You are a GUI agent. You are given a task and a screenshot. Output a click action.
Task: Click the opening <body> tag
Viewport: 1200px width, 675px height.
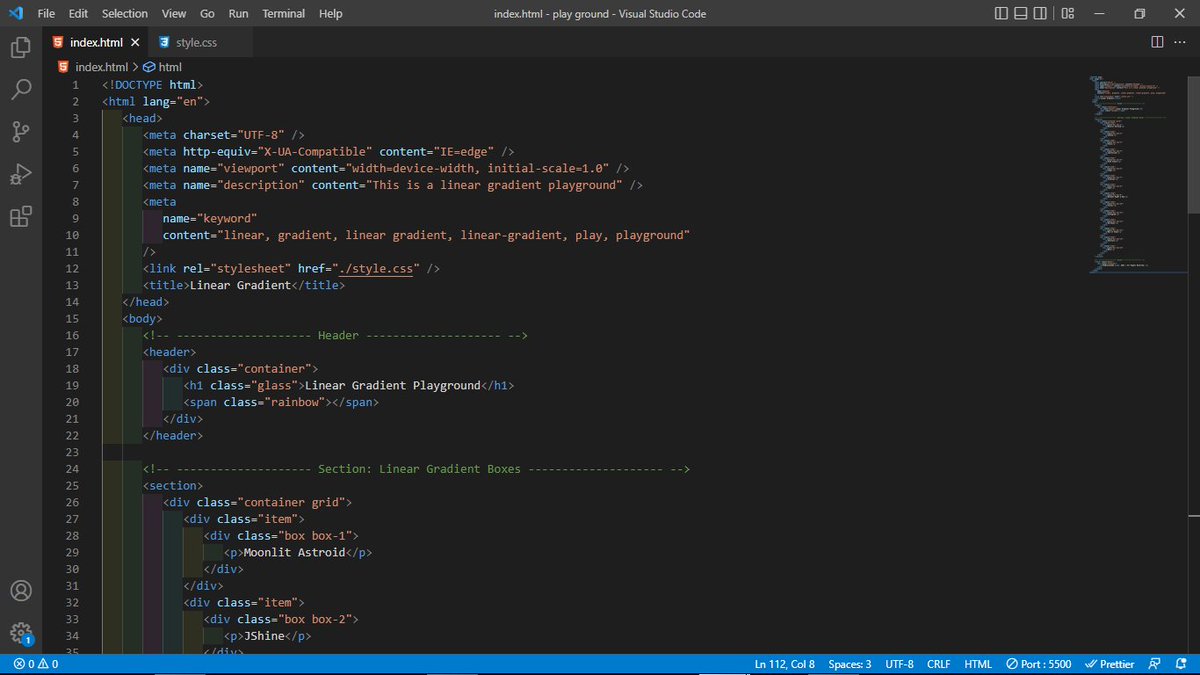point(143,318)
